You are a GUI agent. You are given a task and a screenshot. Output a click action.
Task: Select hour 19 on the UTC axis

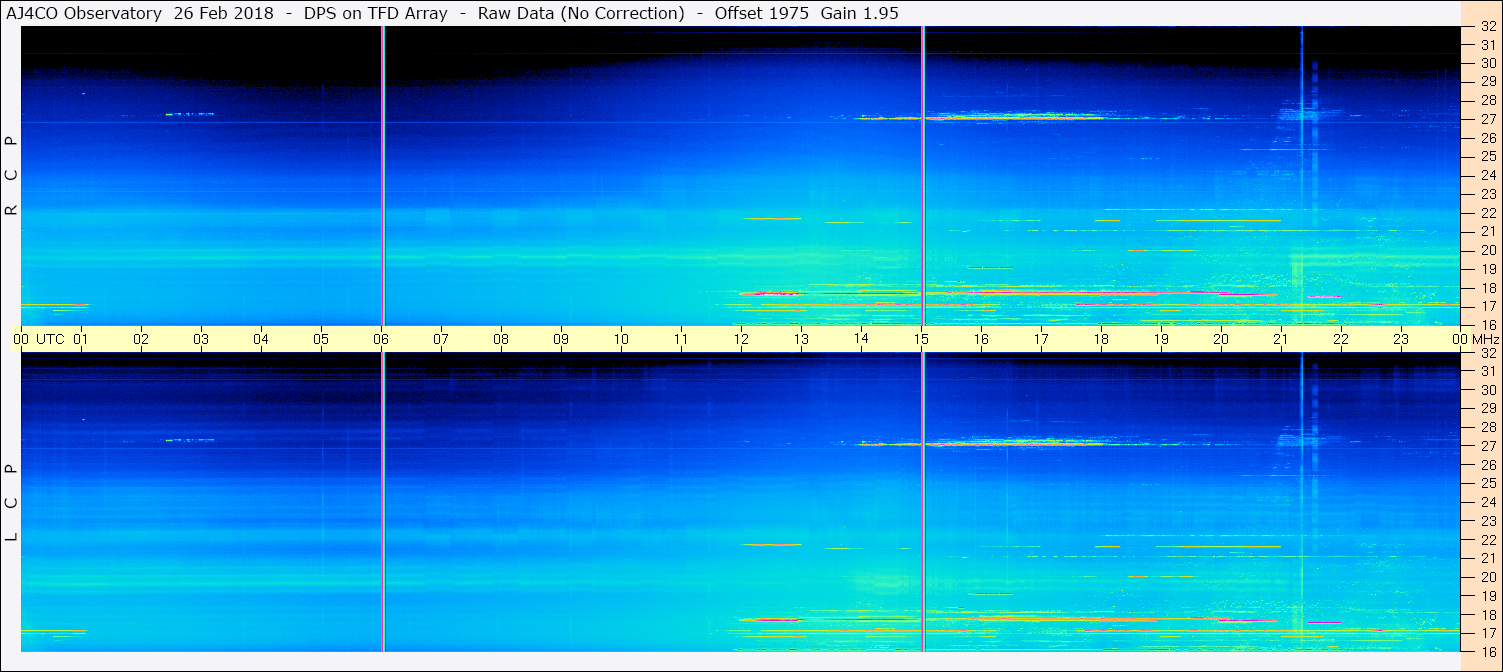click(1161, 339)
